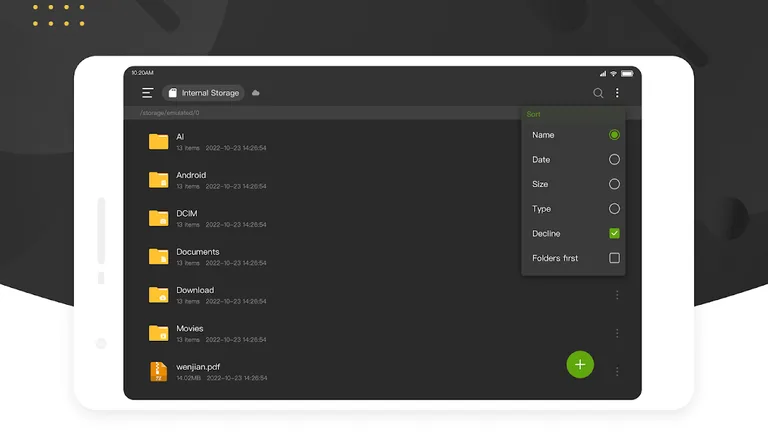Click the 10:20AM clock in status bar
This screenshot has height=432, width=768.
coord(143,72)
